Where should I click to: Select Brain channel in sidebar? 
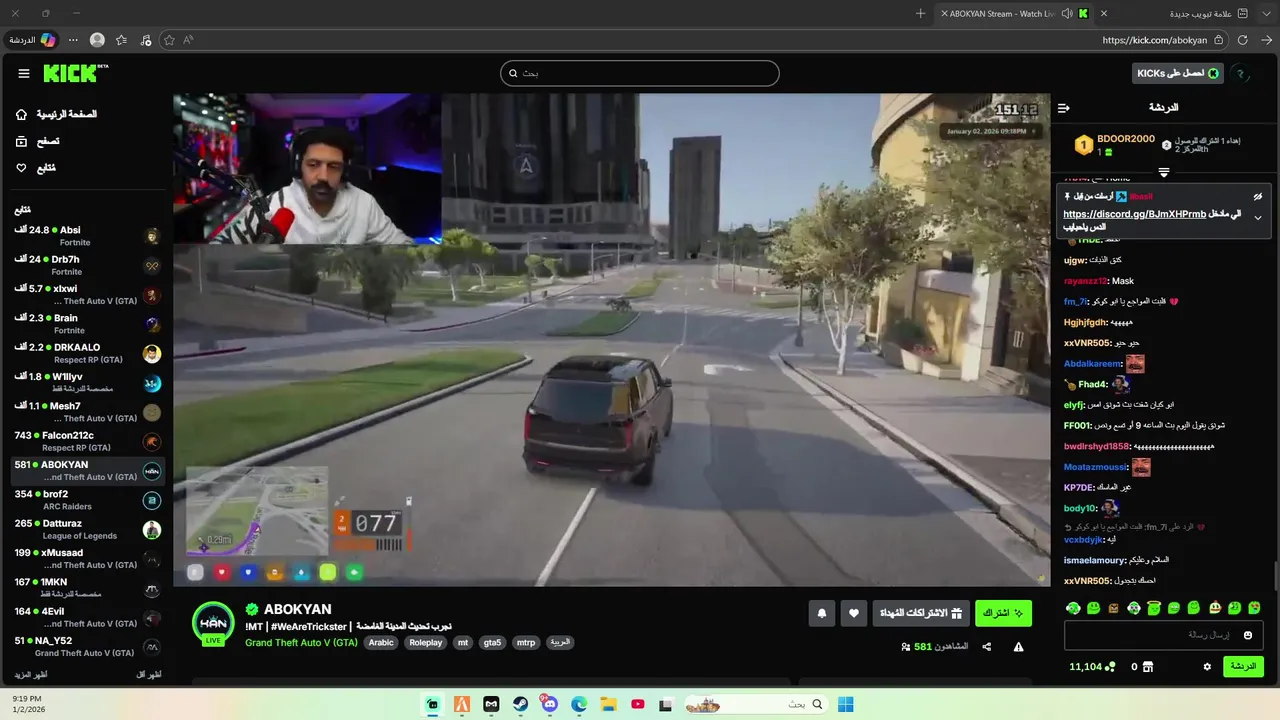(x=88, y=324)
